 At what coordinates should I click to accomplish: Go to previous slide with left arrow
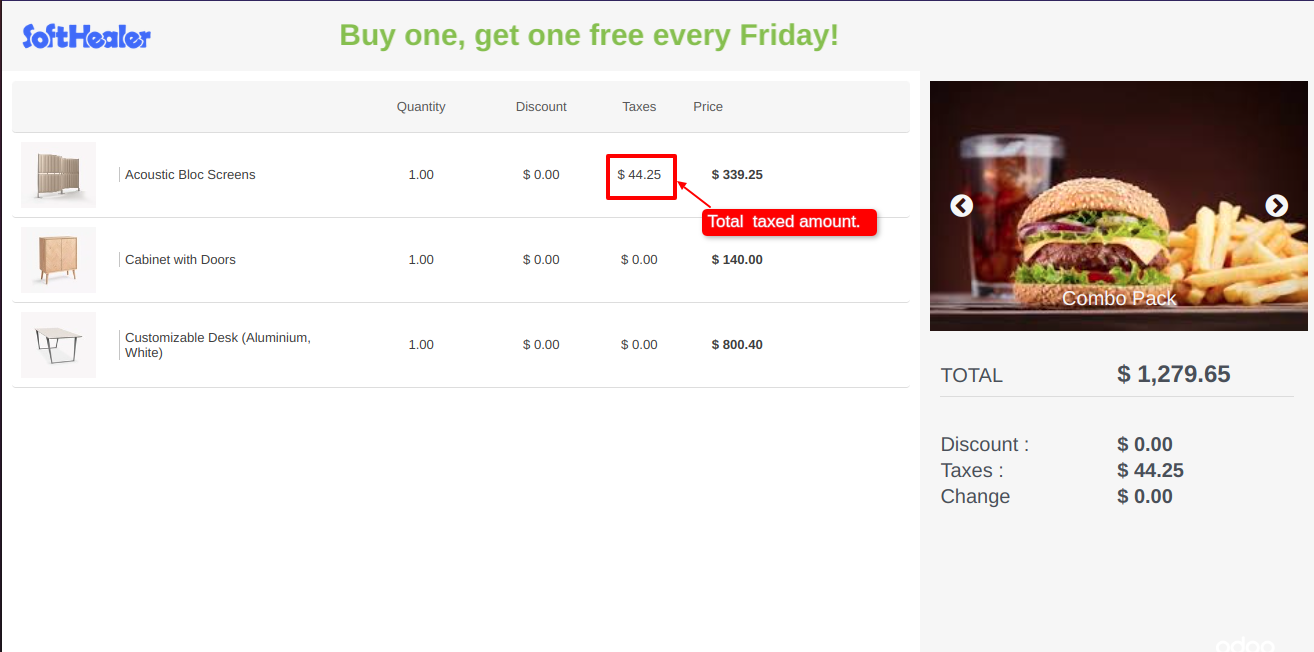tap(961, 205)
